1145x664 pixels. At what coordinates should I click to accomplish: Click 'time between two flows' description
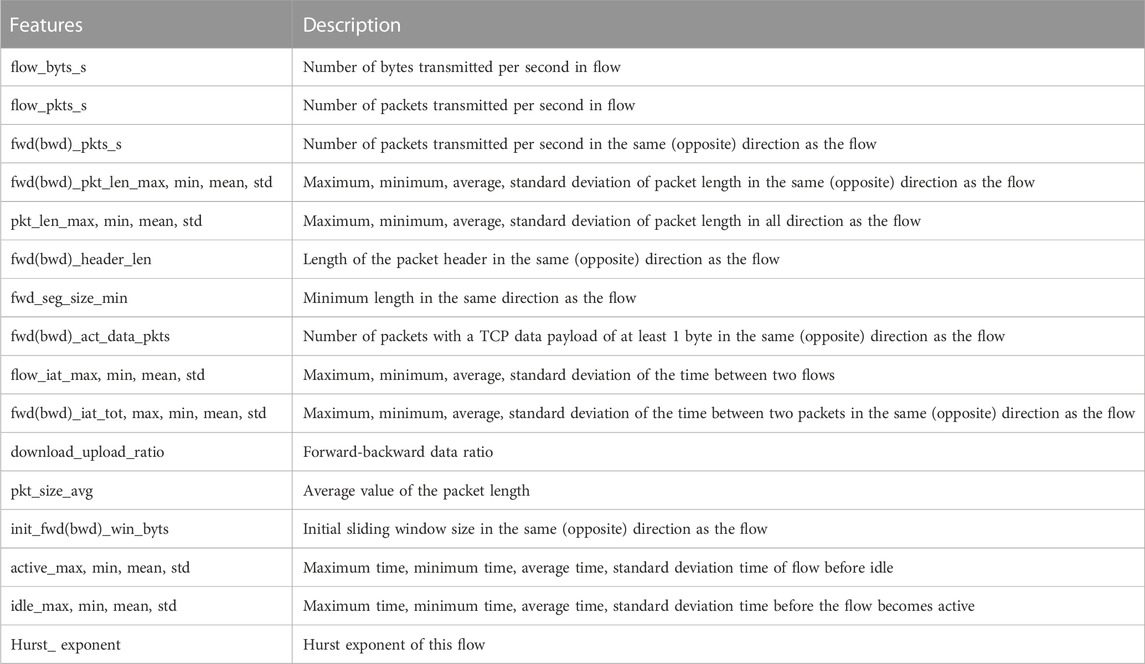(719, 375)
